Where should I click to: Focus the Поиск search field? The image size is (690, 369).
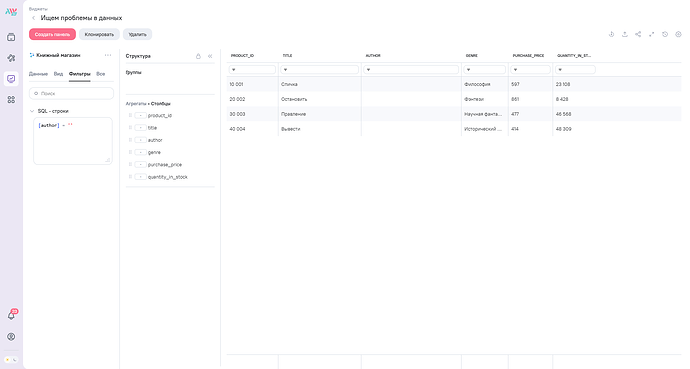pos(71,93)
